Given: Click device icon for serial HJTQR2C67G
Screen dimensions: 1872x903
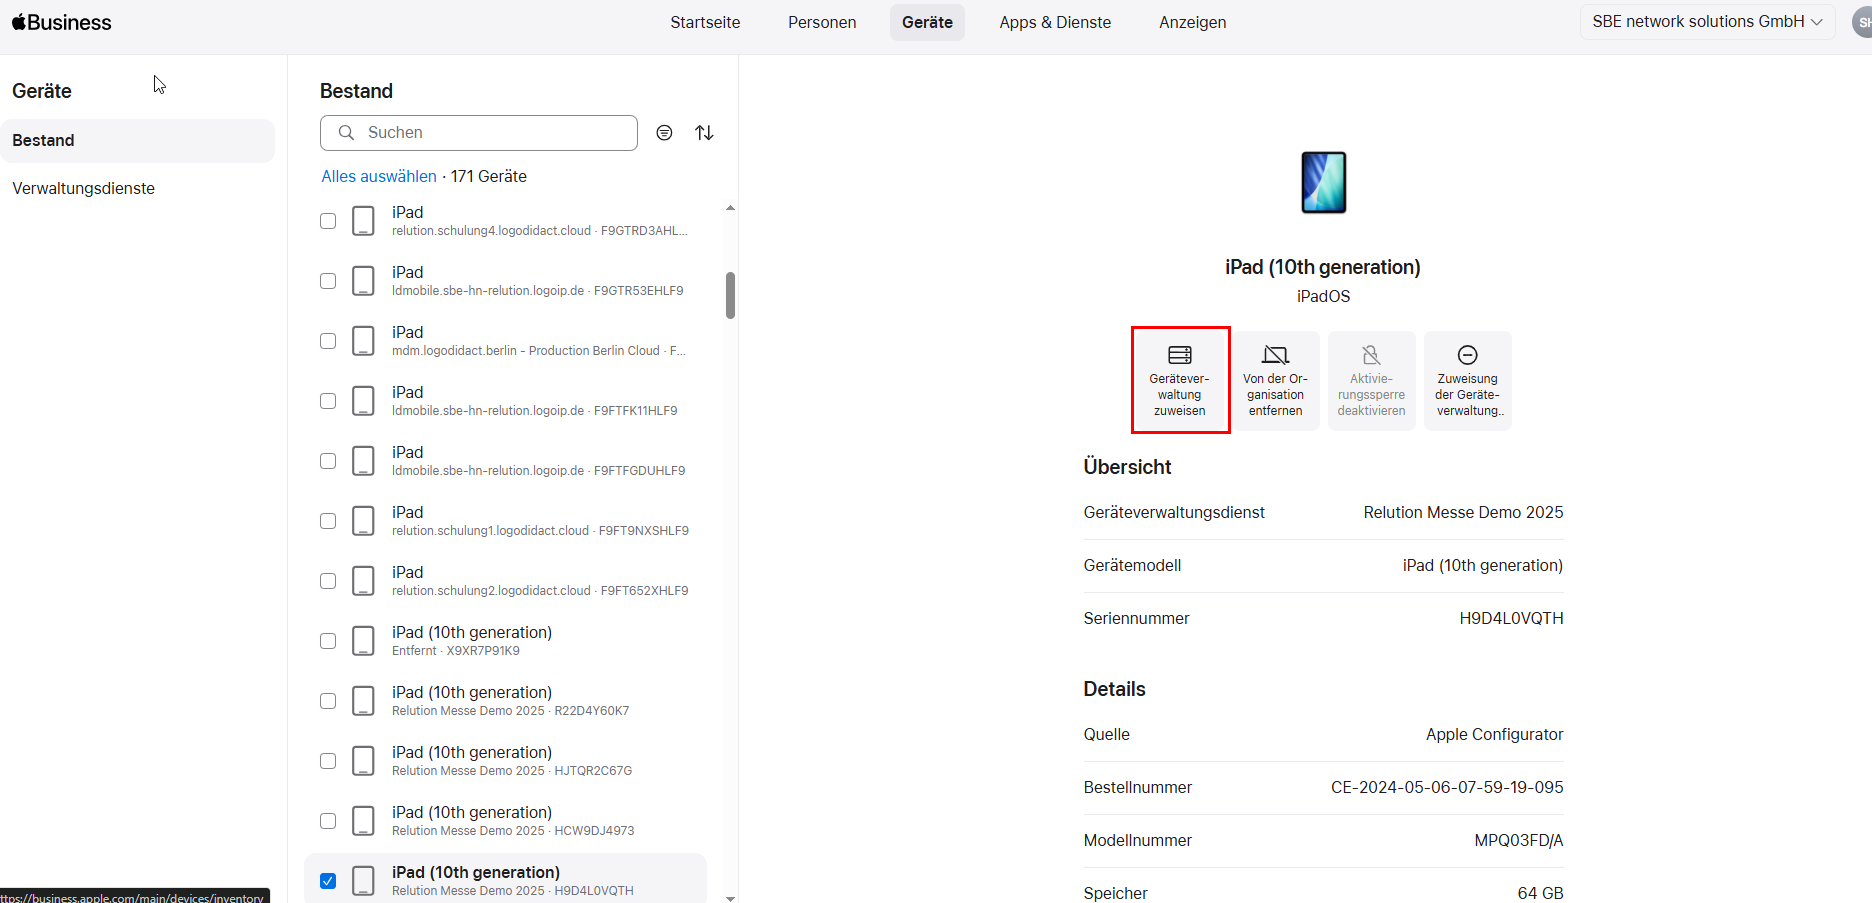Looking at the screenshot, I should click(x=364, y=761).
